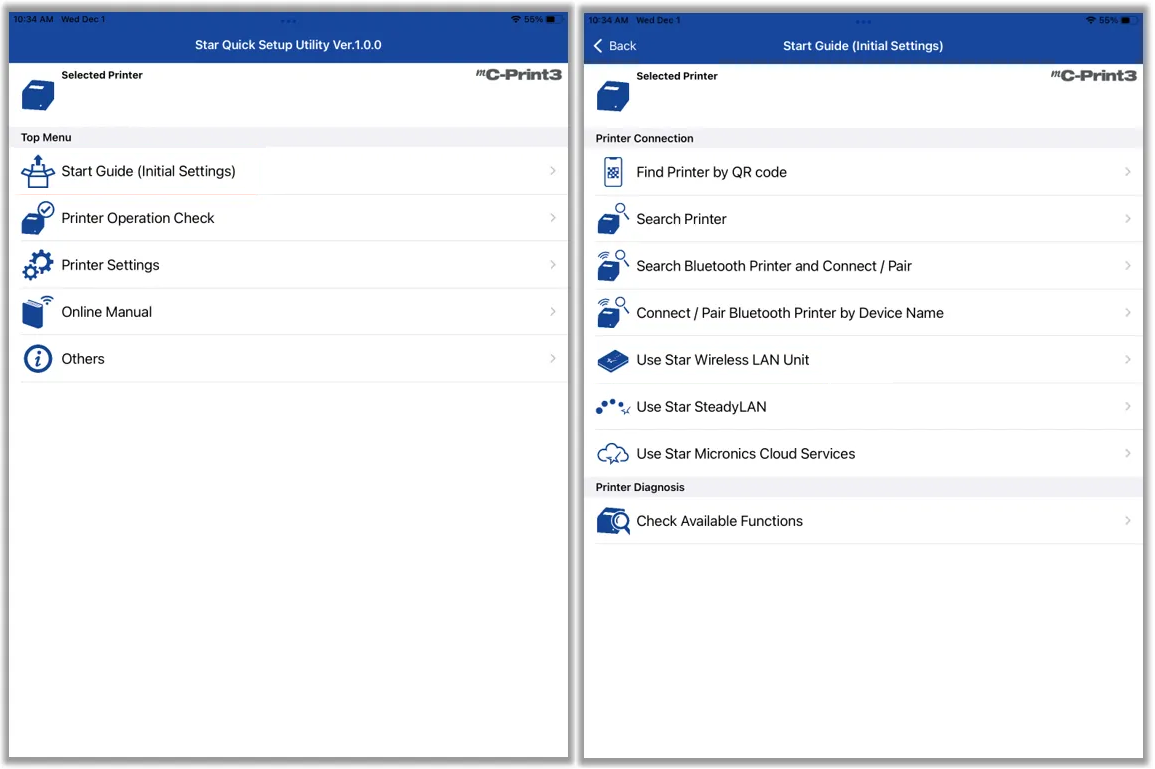Viewport: 1155px width, 769px height.
Task: Click Printer Operation Check icon
Action: click(38, 218)
